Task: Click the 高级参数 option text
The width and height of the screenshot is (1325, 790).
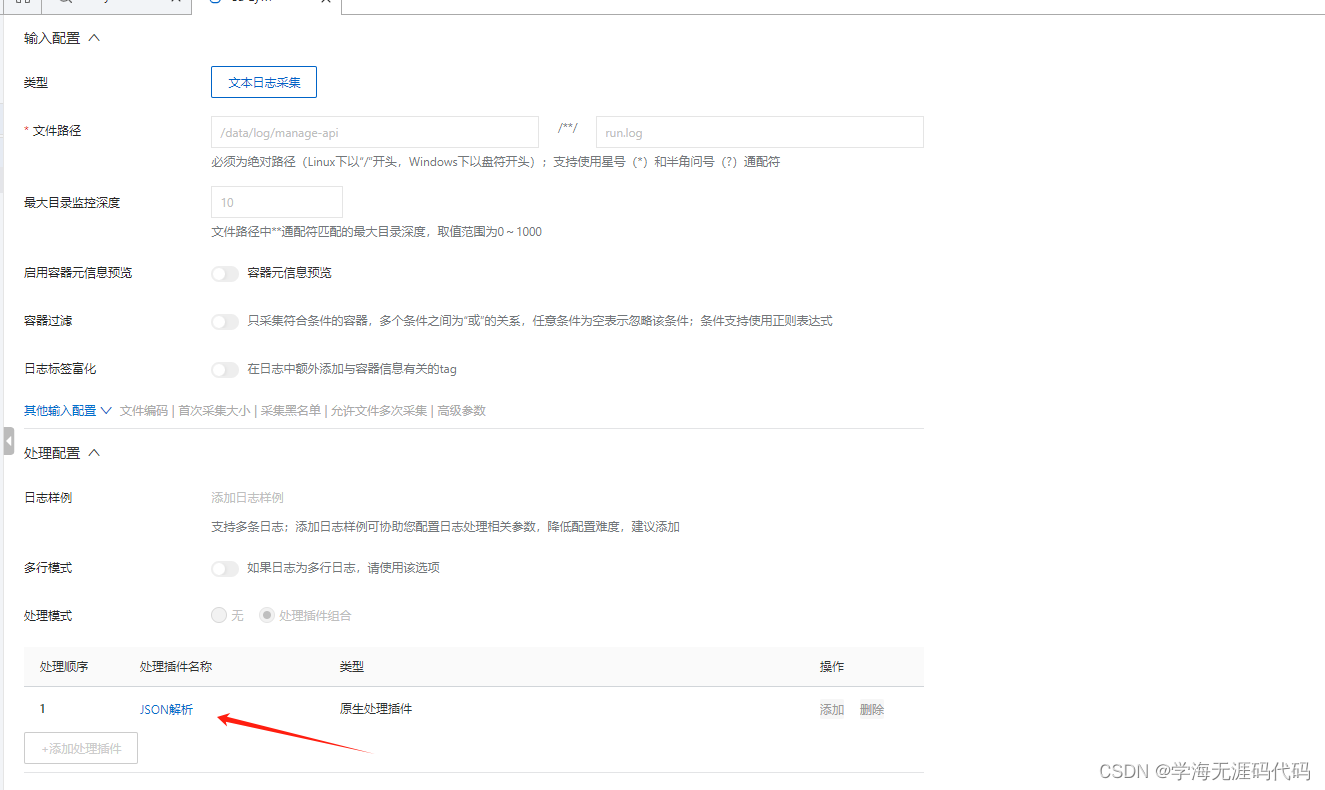Action: click(x=462, y=411)
